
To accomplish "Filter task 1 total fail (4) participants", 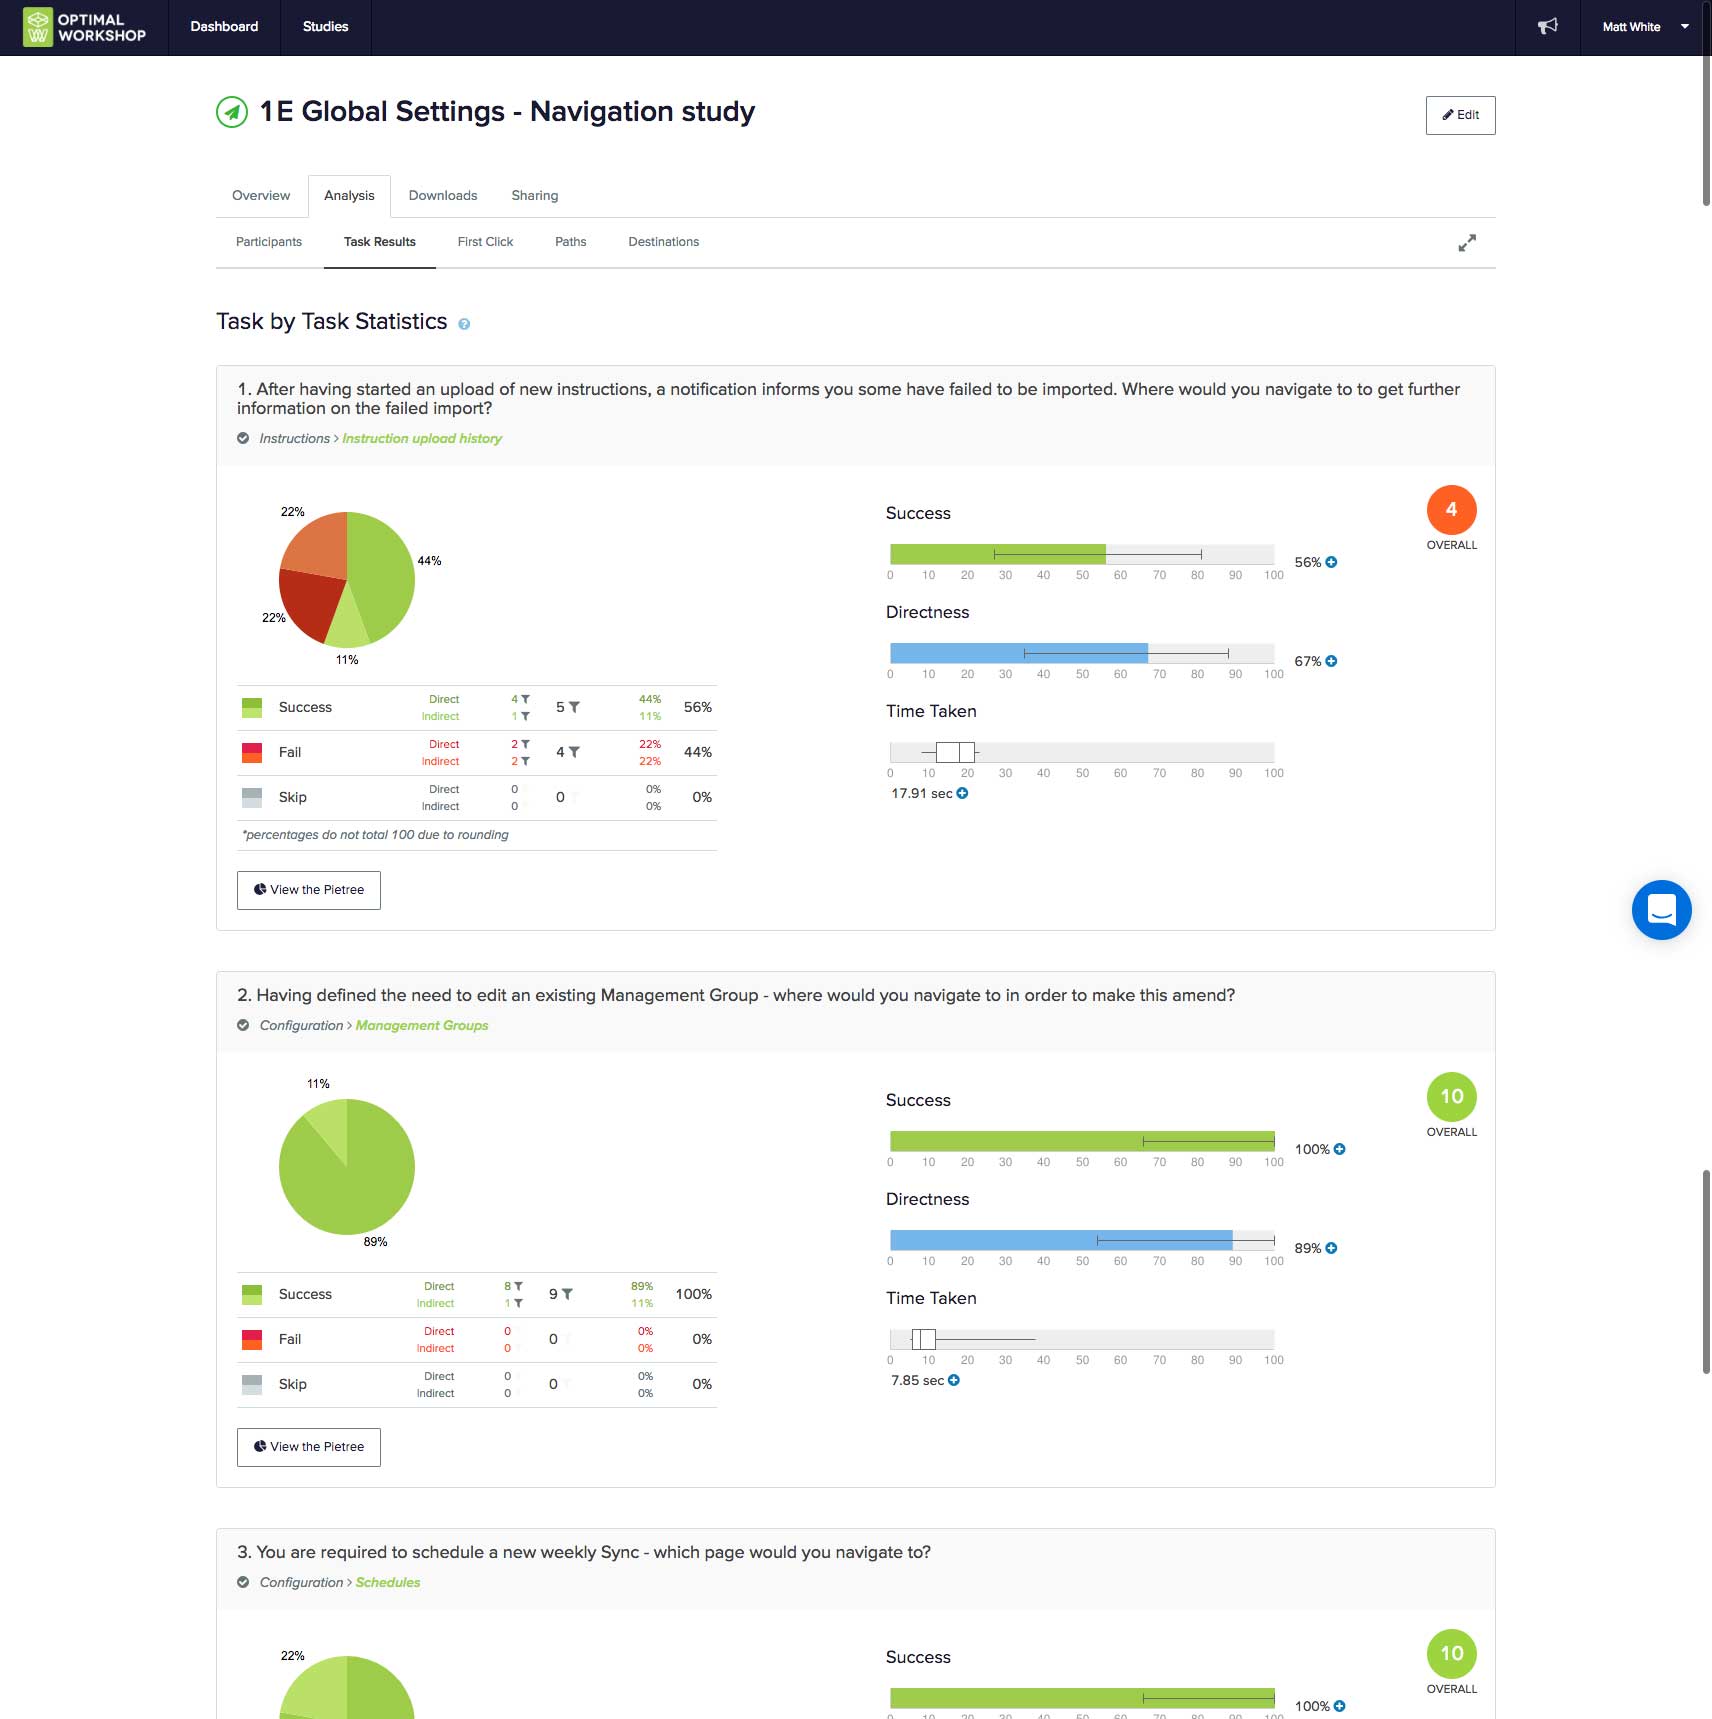I will point(574,753).
